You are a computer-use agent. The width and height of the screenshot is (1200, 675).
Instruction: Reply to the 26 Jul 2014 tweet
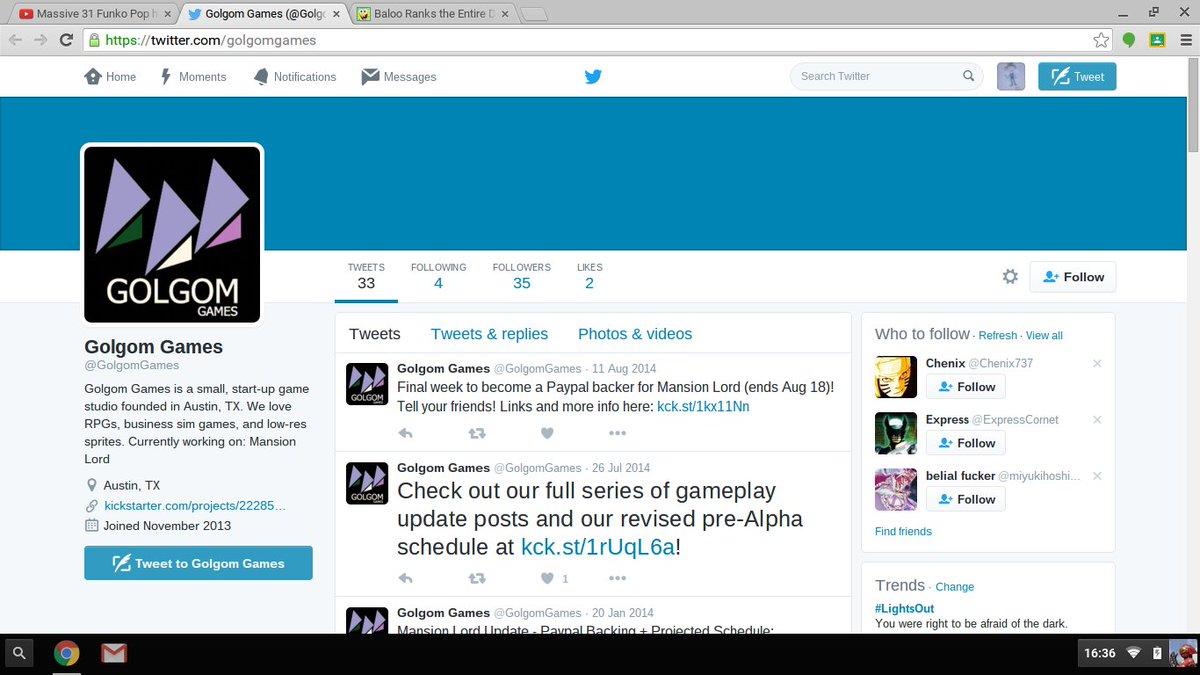pos(405,578)
